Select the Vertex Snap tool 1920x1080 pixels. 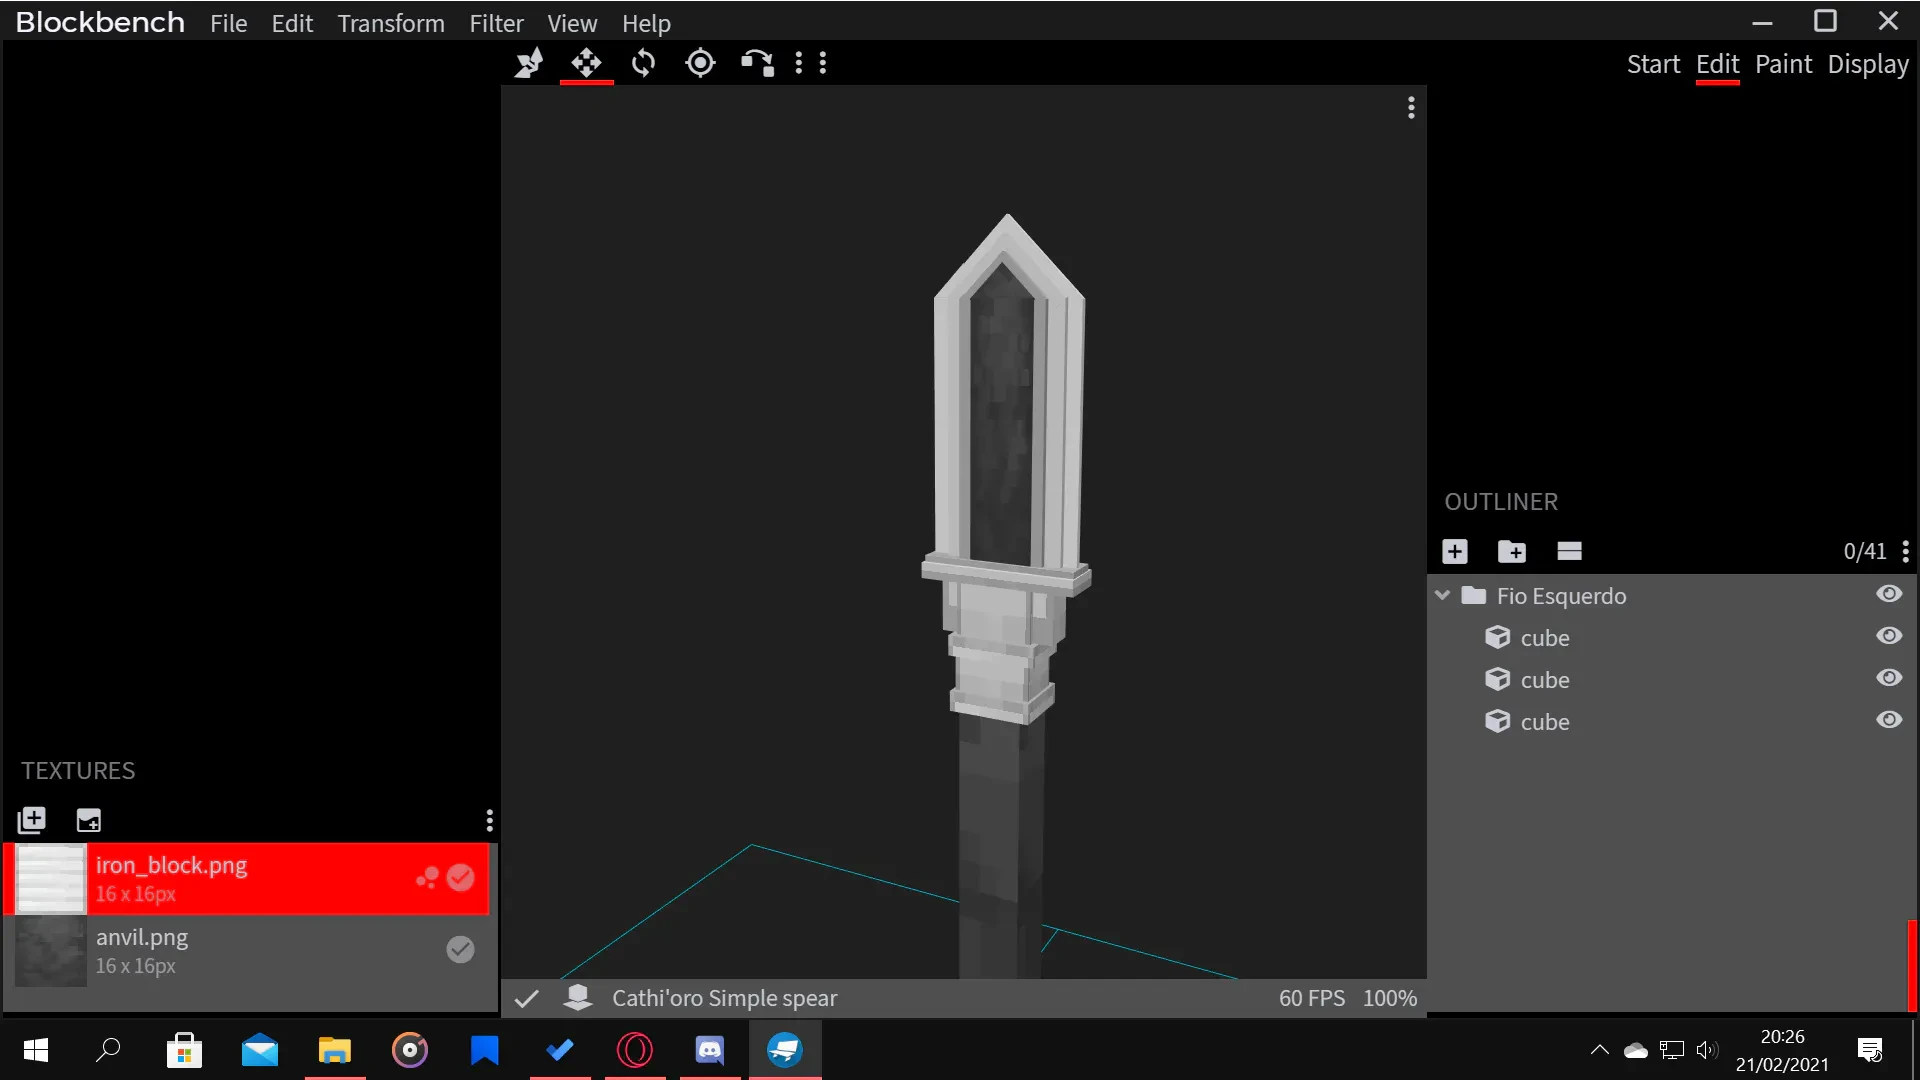757,63
